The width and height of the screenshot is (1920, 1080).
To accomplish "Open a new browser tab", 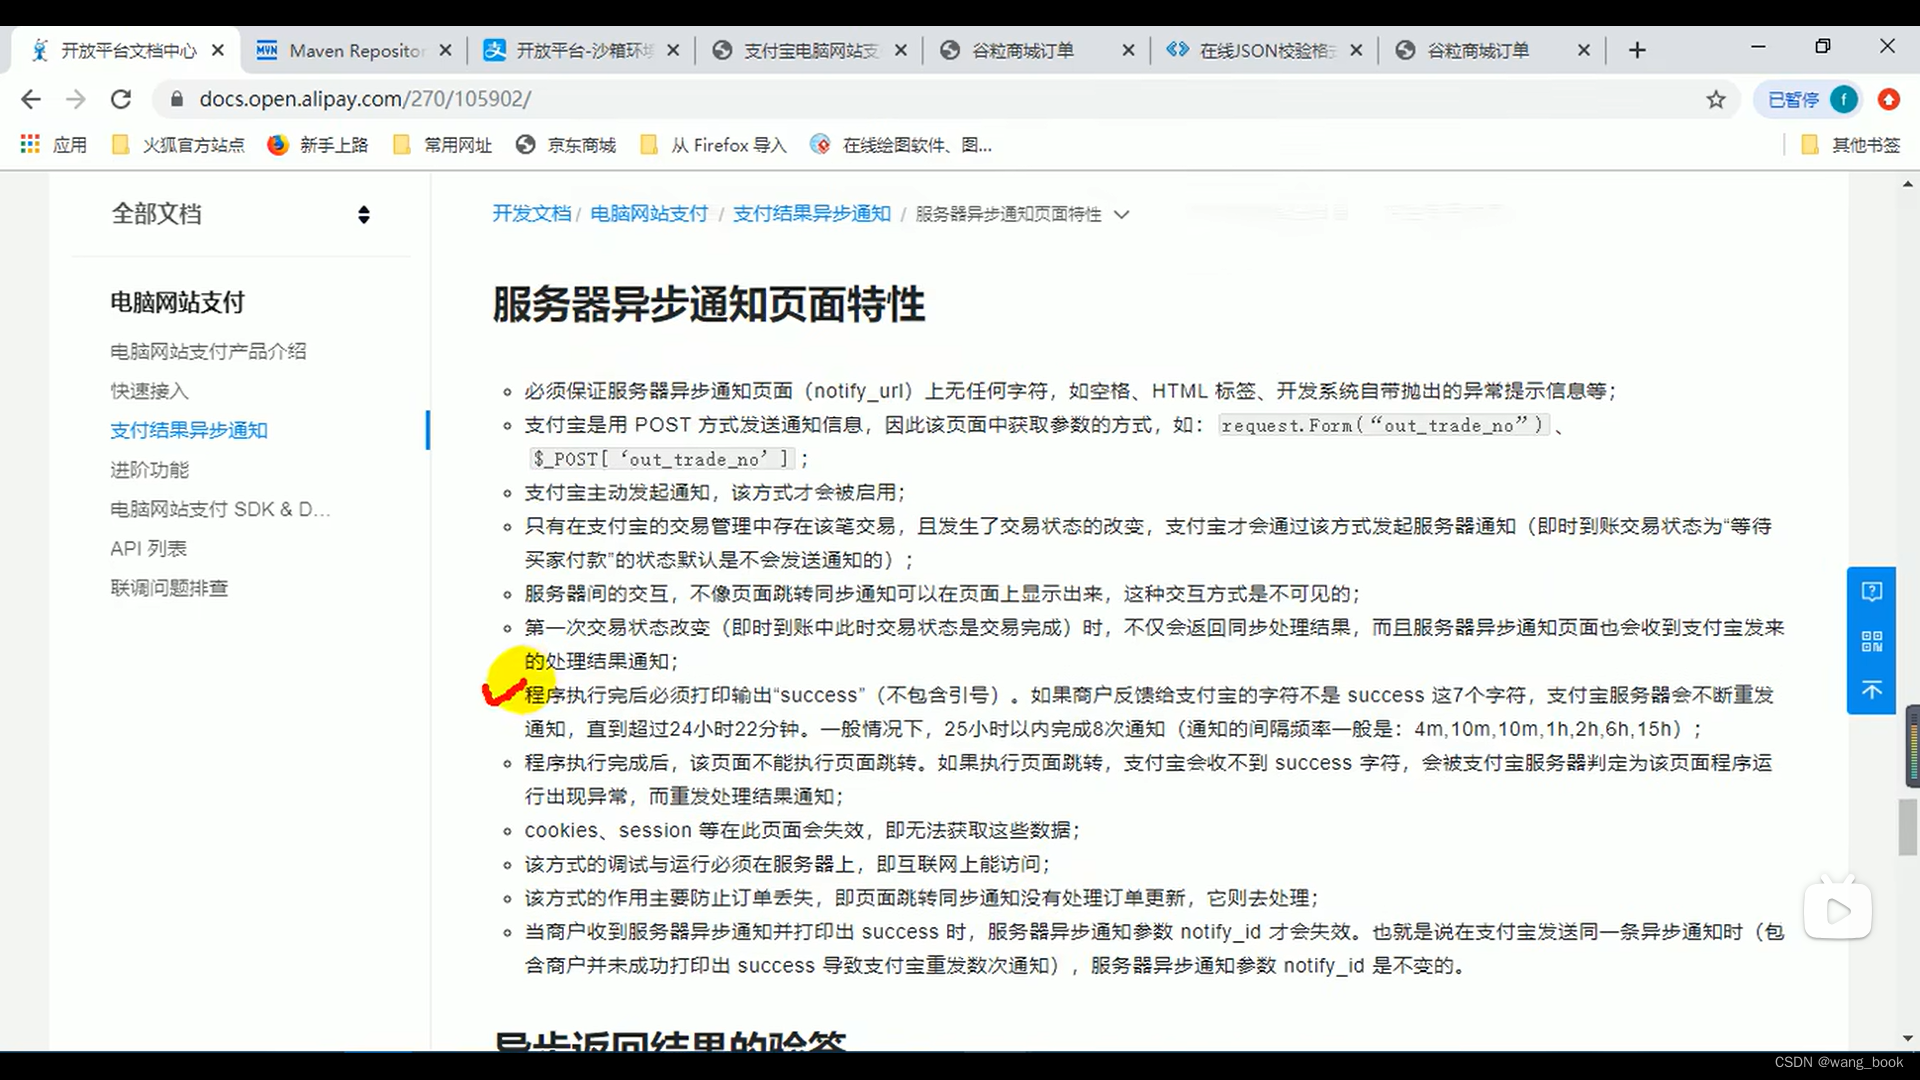I will (x=1637, y=50).
